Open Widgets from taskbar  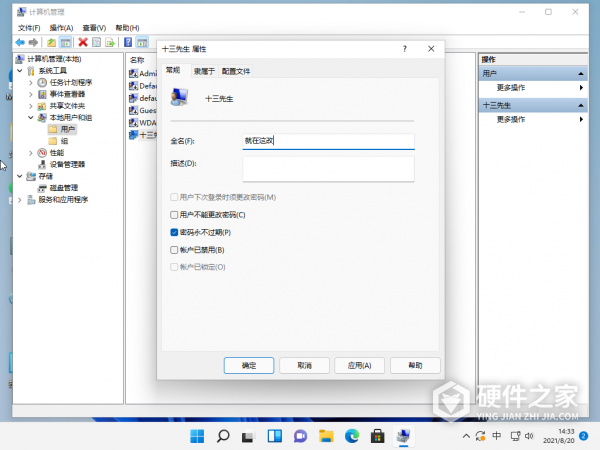point(274,436)
